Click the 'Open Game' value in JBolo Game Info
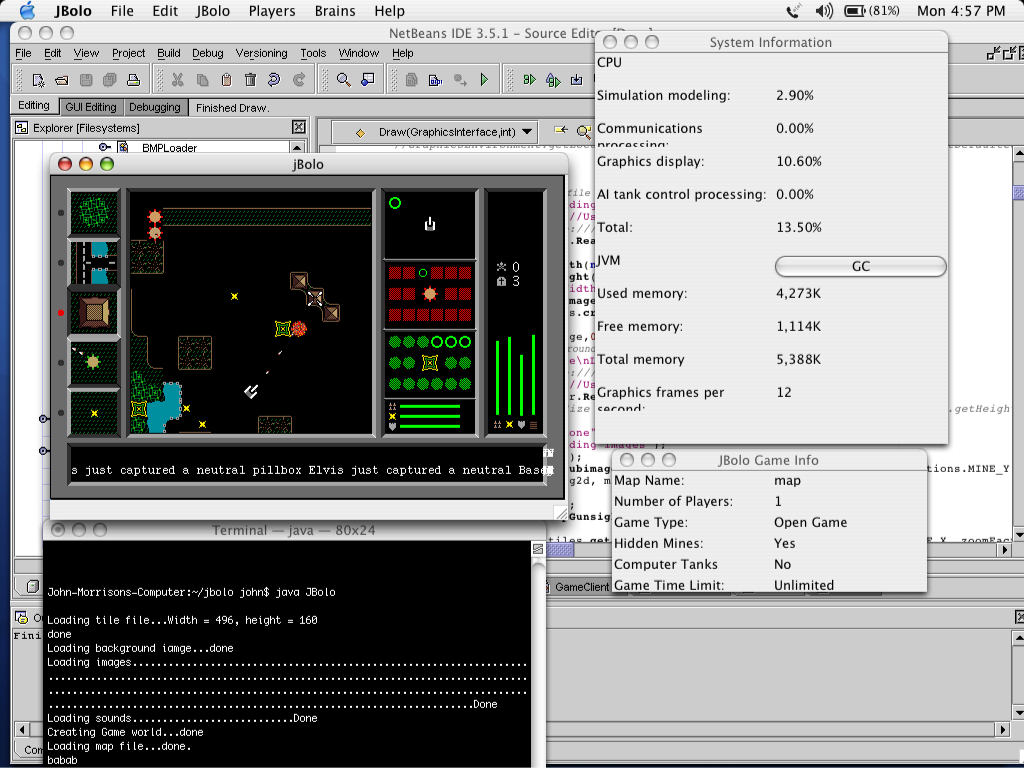The image size is (1024, 768). (810, 522)
